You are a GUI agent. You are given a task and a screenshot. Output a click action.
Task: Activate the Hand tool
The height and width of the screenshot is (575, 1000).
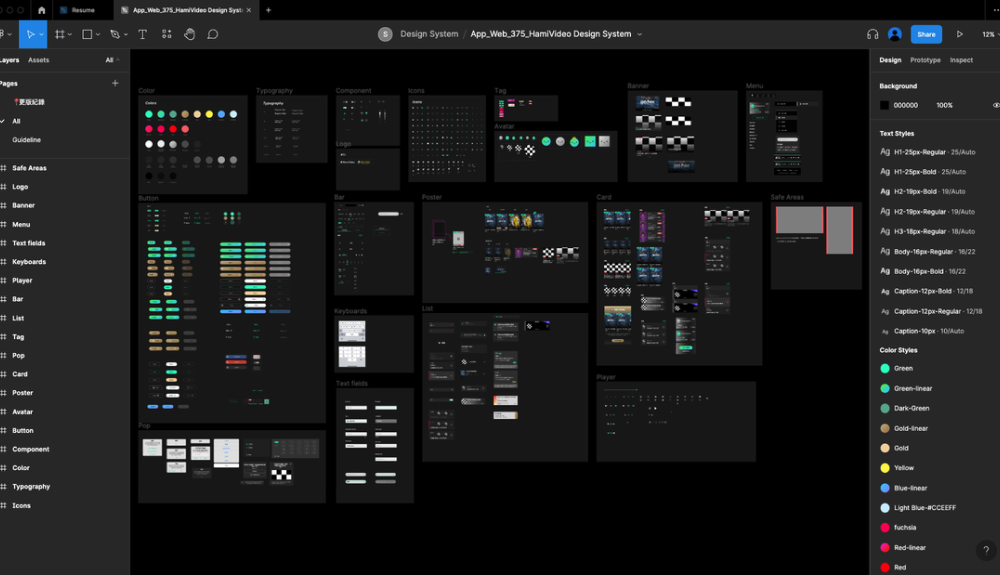click(190, 34)
